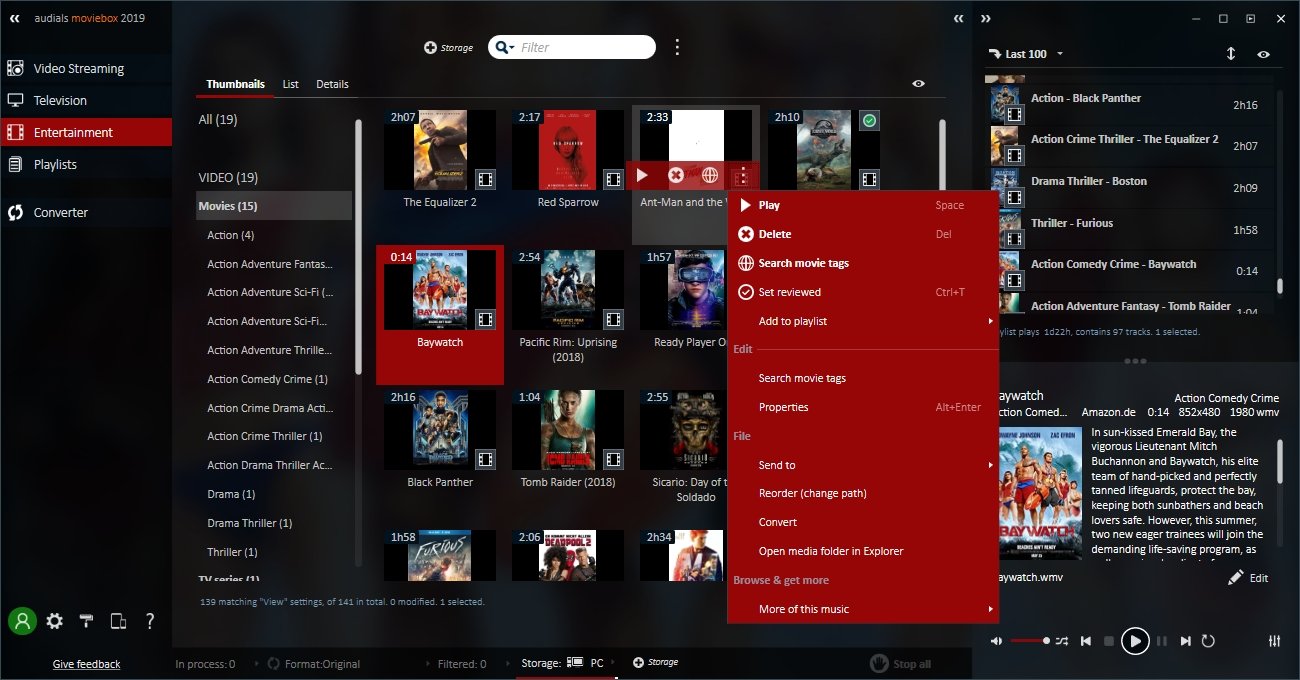
Task: Toggle reviewed checkmark on Jurassic World thumbnail
Action: (870, 120)
